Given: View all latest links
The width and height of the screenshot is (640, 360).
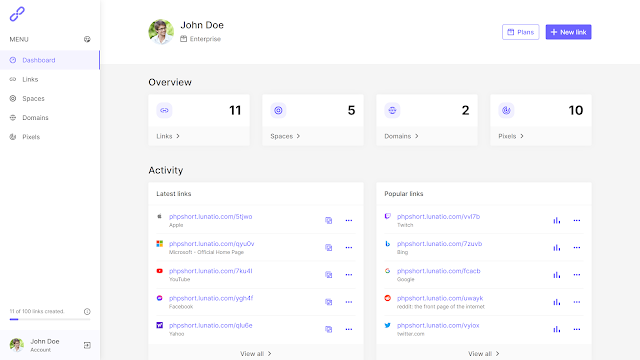Looking at the screenshot, I should click(256, 353).
